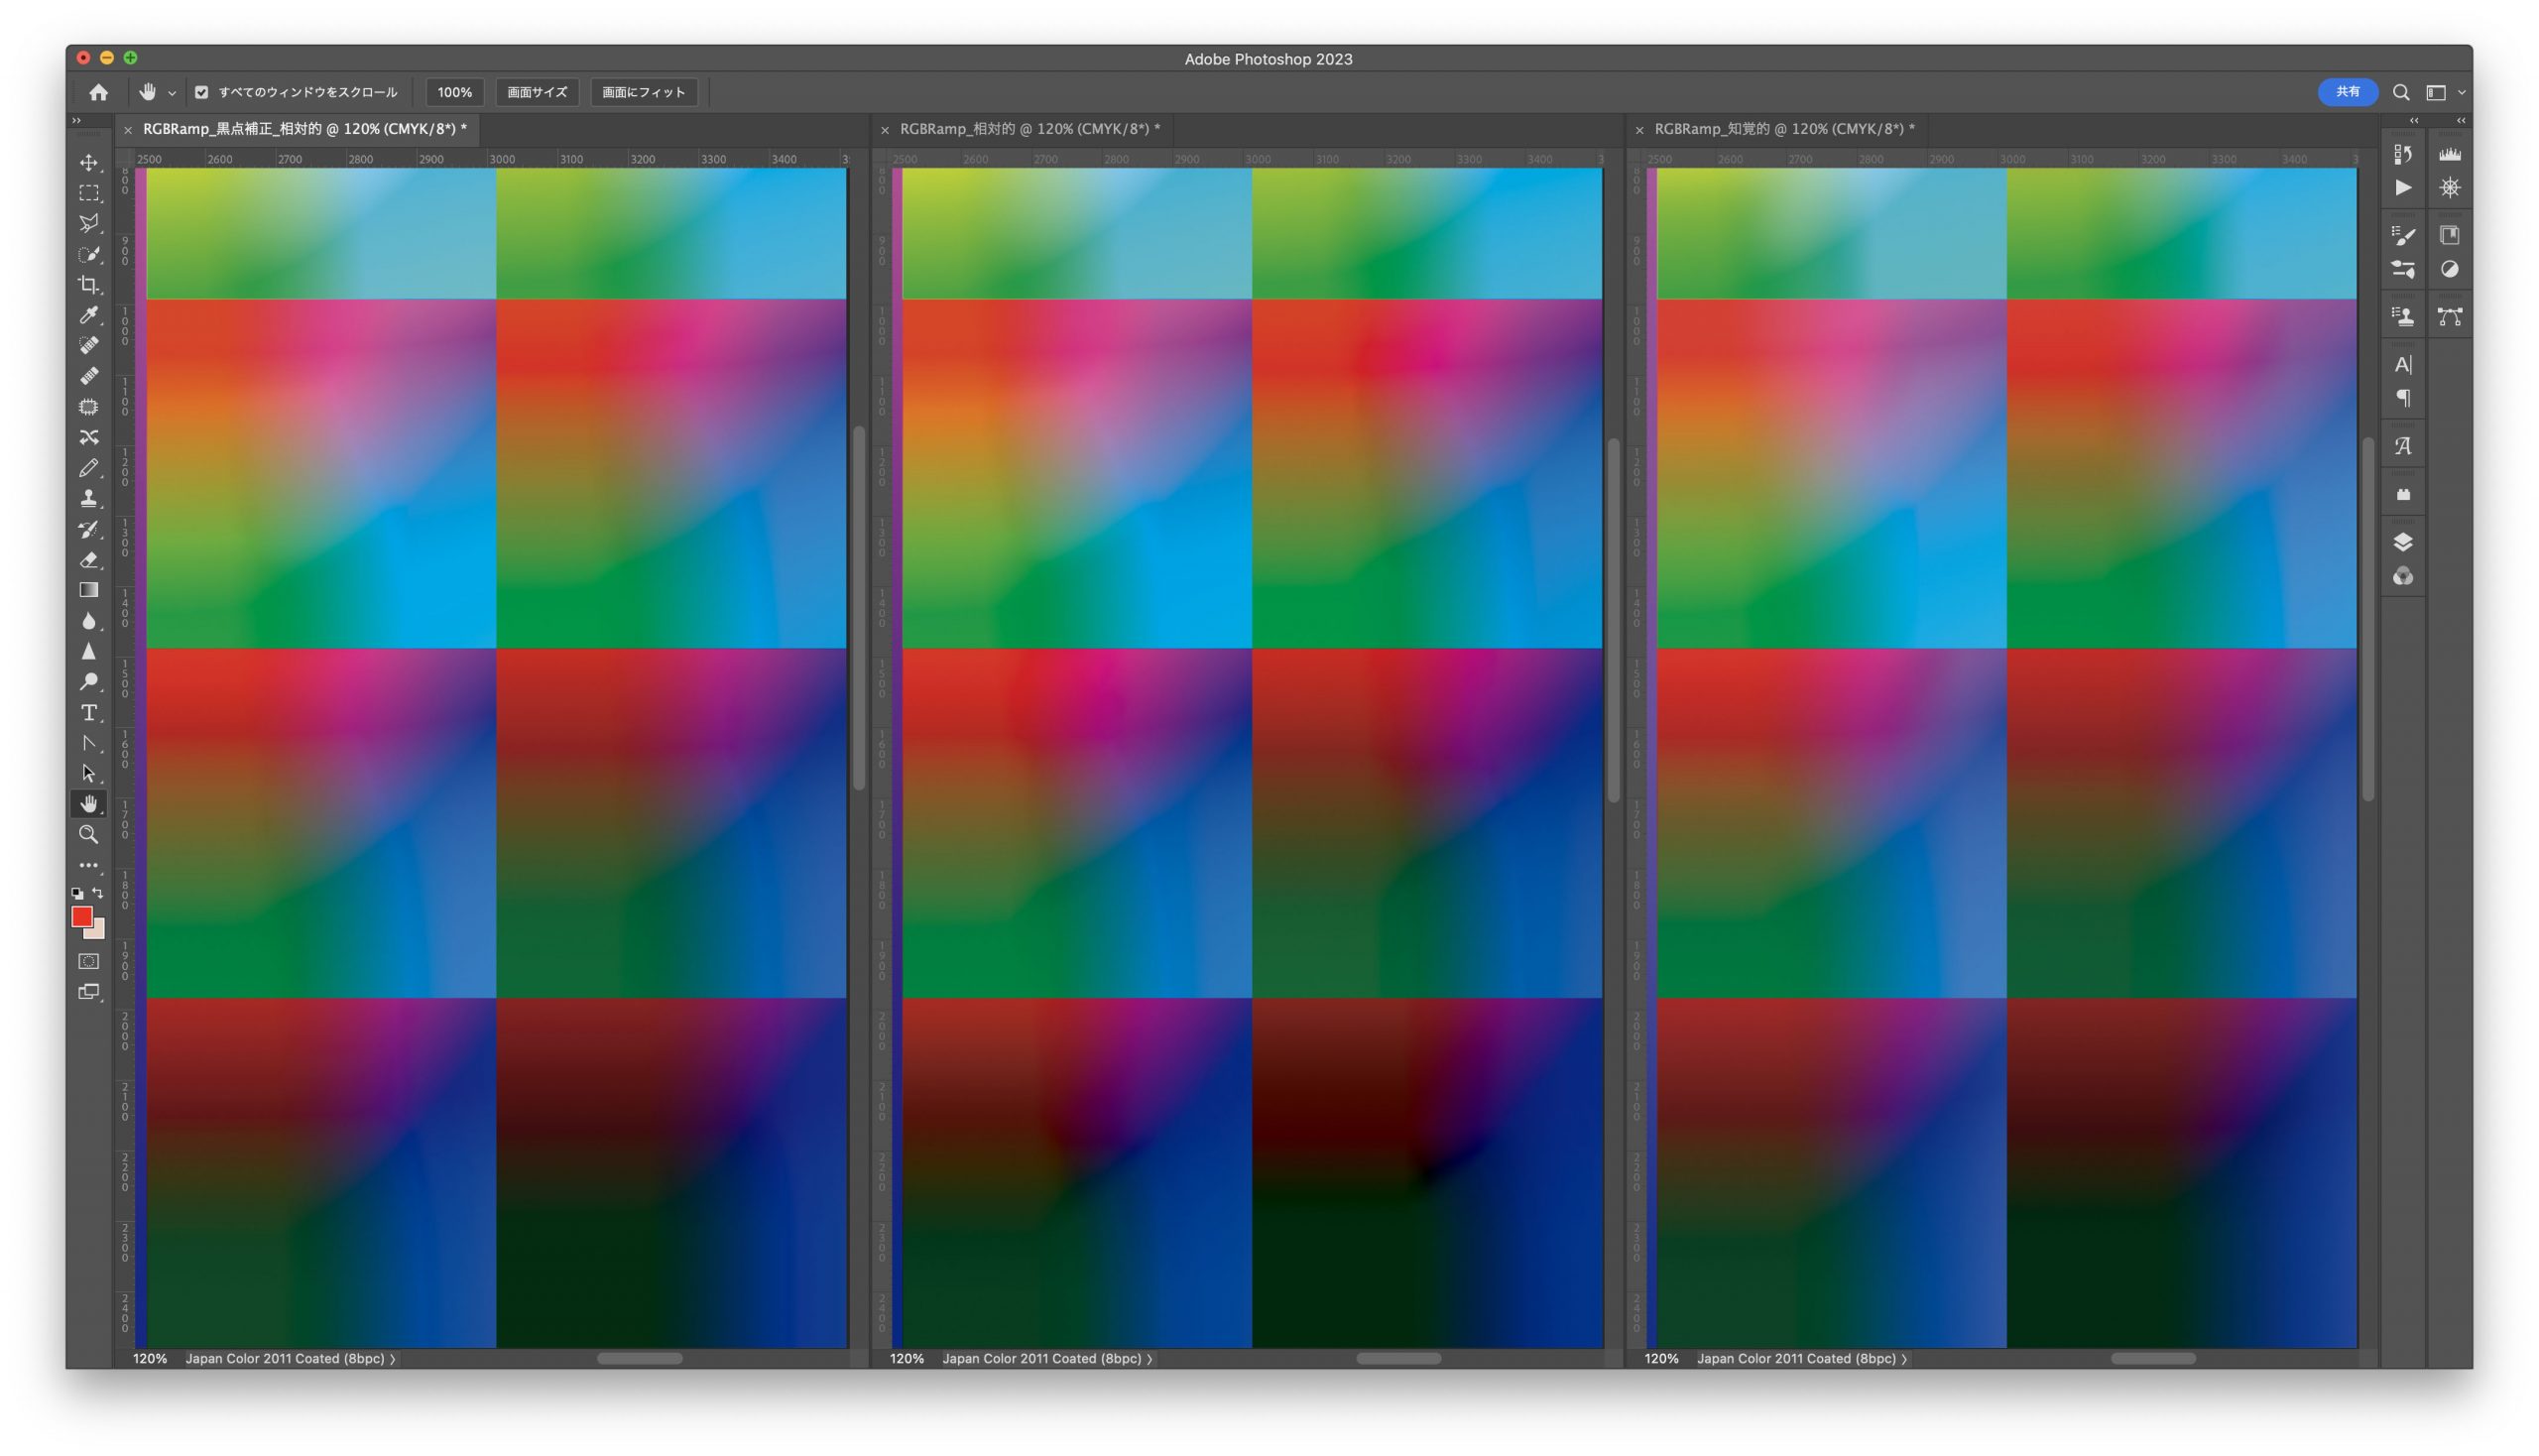
Task: Toggle Quick Mask mode
Action: (89, 961)
